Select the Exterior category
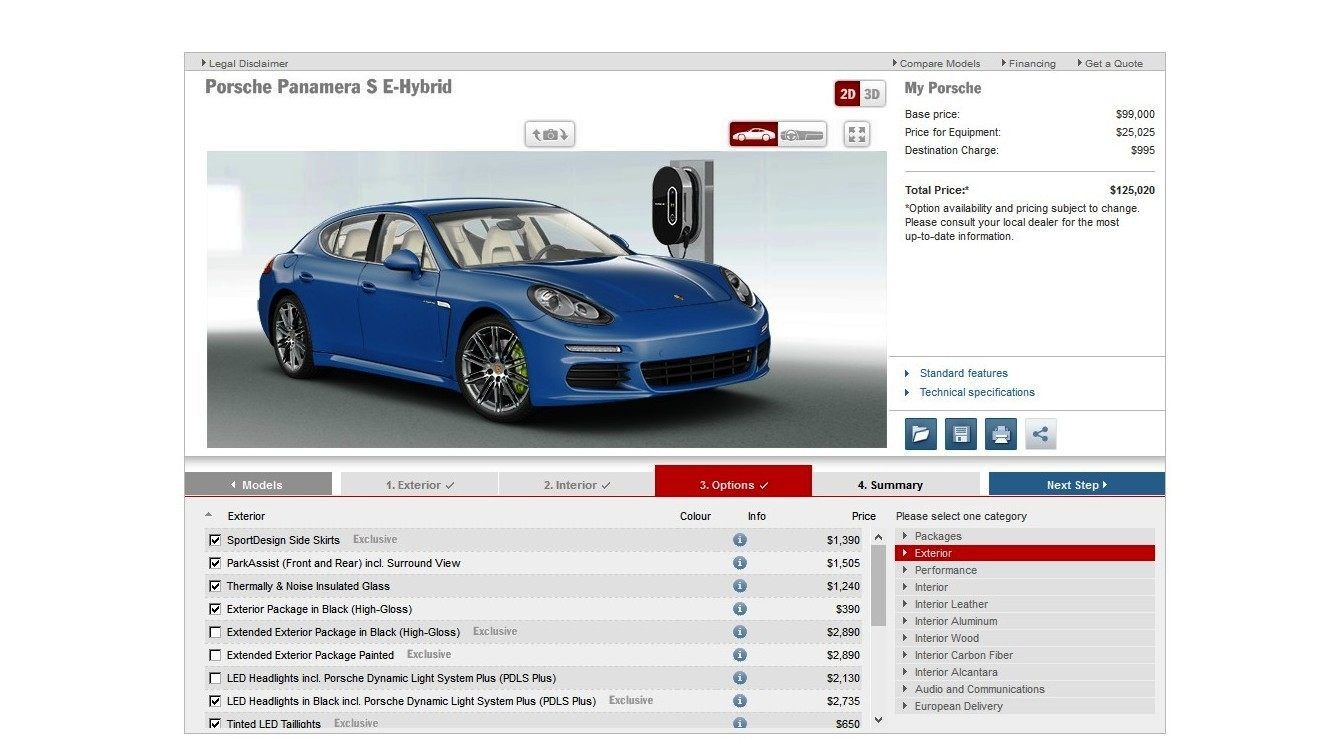1326x742 pixels. click(x=1025, y=553)
